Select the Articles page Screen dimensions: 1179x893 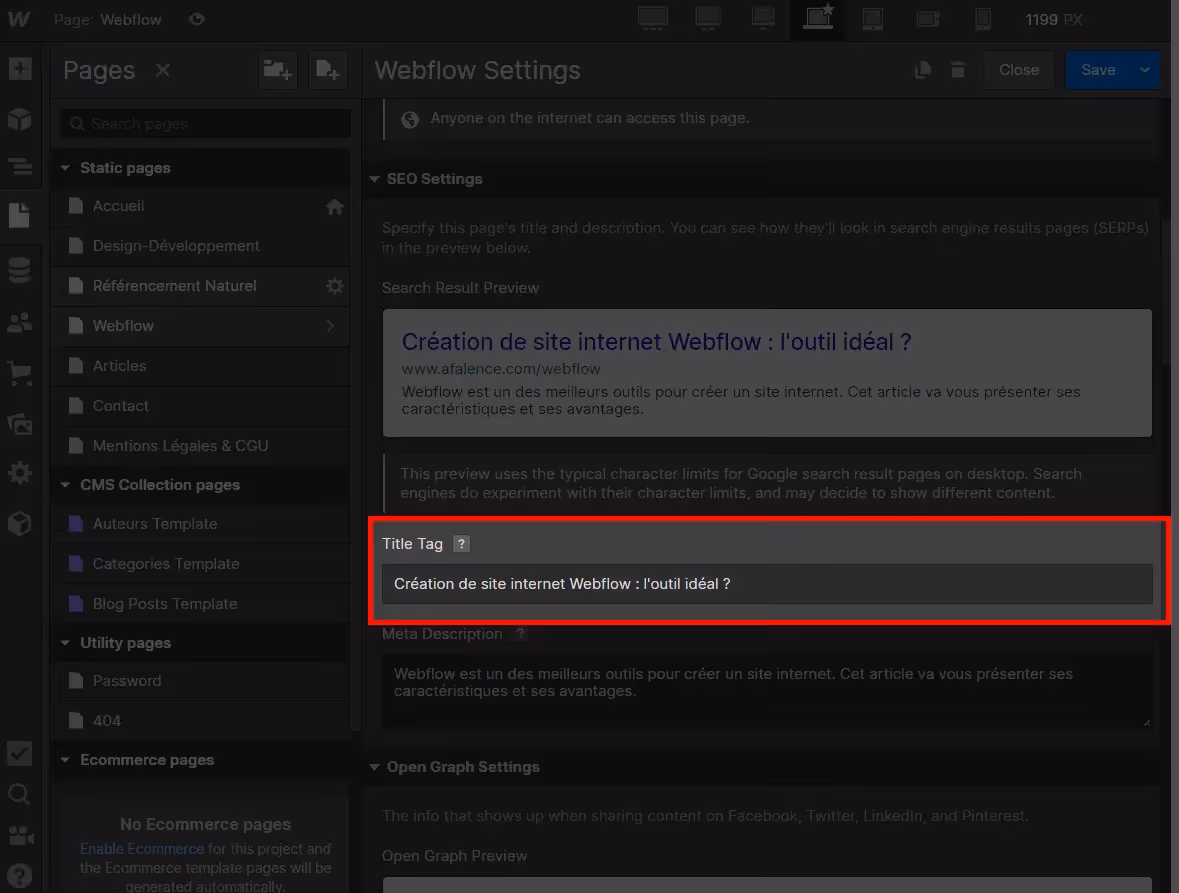click(200, 365)
